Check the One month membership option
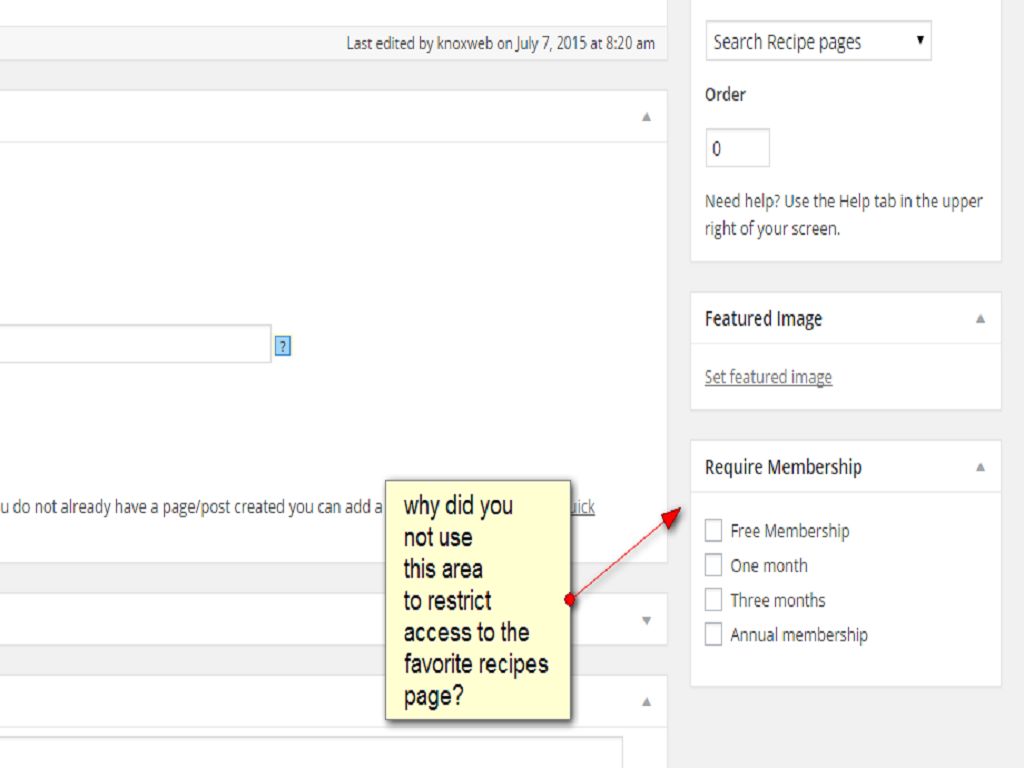 [713, 565]
